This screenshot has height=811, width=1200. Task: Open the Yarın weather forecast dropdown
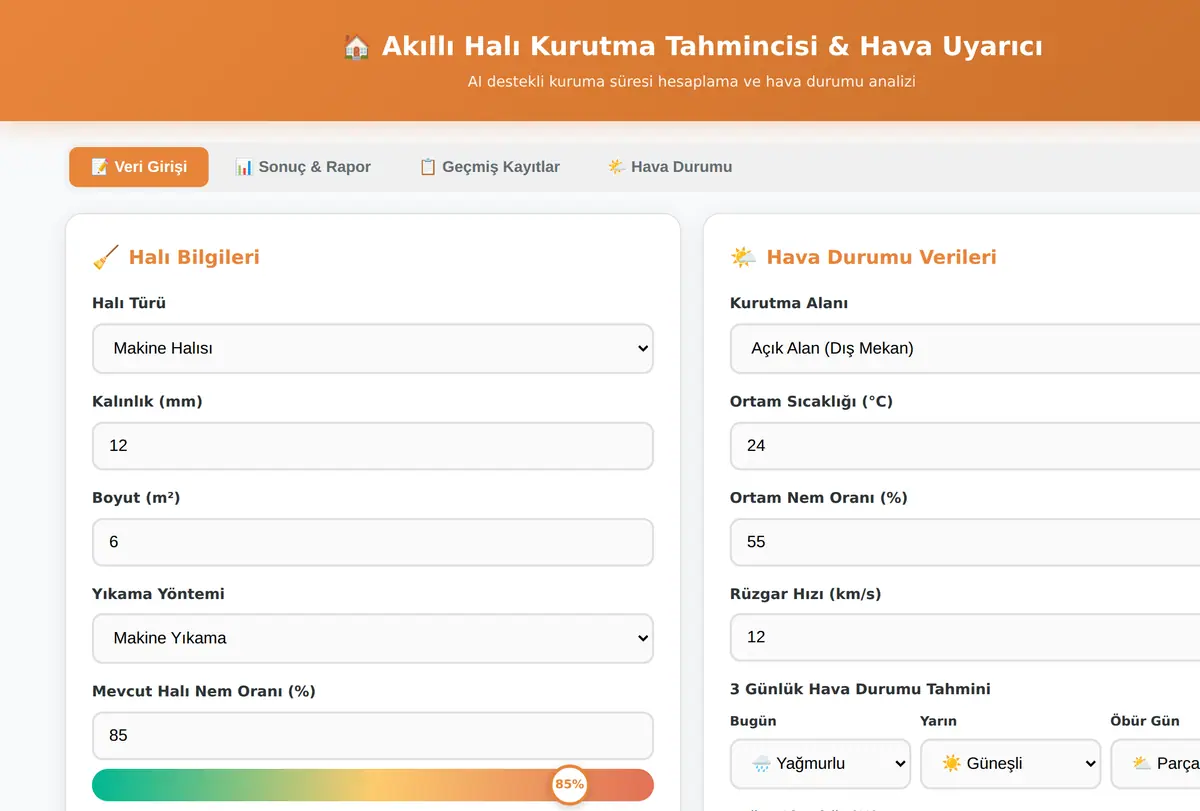point(1010,764)
